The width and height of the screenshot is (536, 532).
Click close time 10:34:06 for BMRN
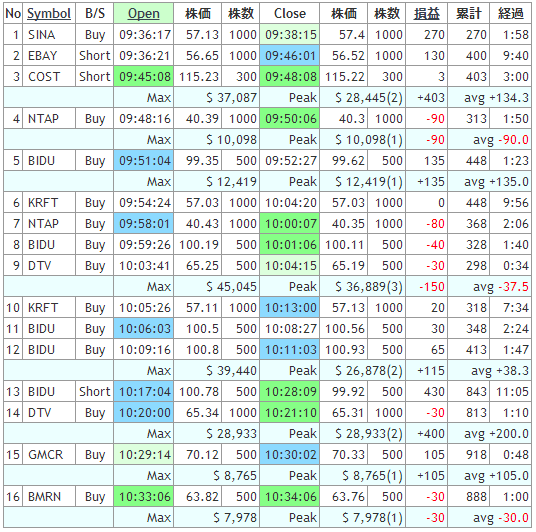point(290,496)
